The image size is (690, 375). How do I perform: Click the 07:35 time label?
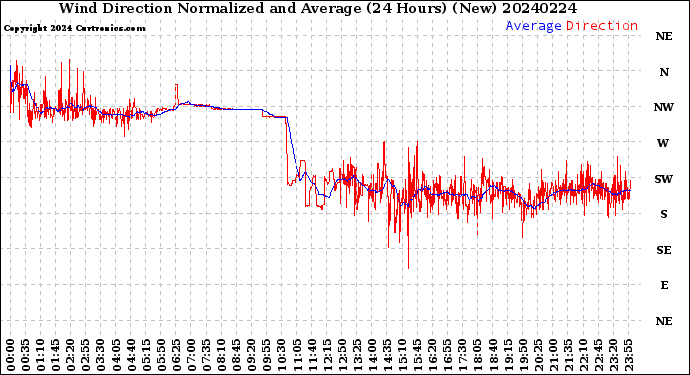[x=206, y=355]
